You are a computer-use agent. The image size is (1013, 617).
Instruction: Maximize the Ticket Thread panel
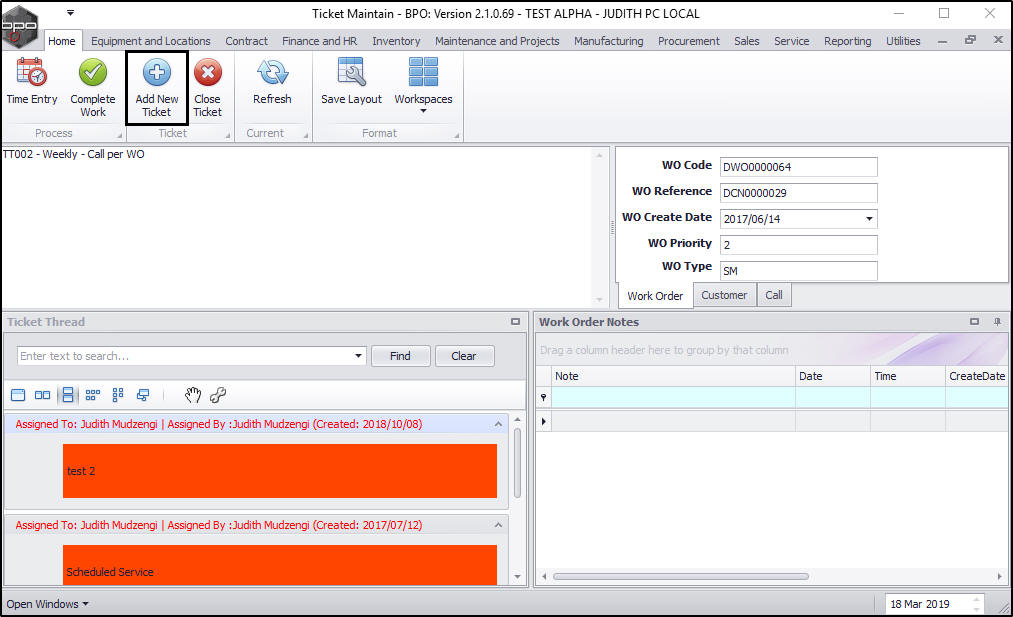(515, 322)
